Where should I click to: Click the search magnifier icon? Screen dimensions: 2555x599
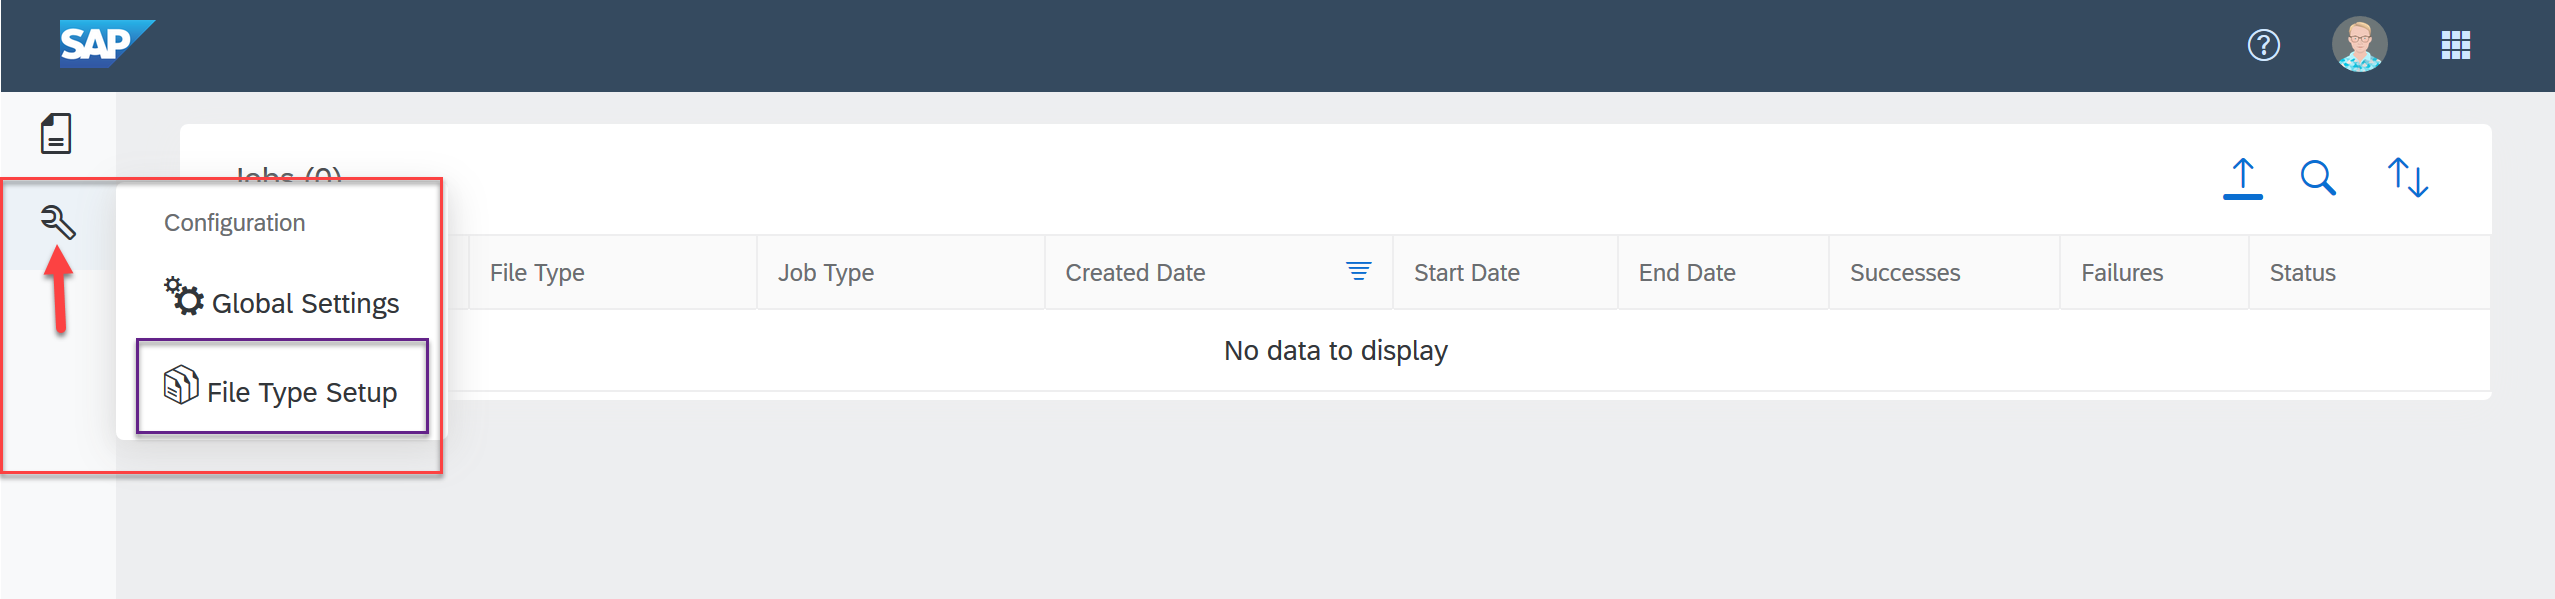(2318, 178)
